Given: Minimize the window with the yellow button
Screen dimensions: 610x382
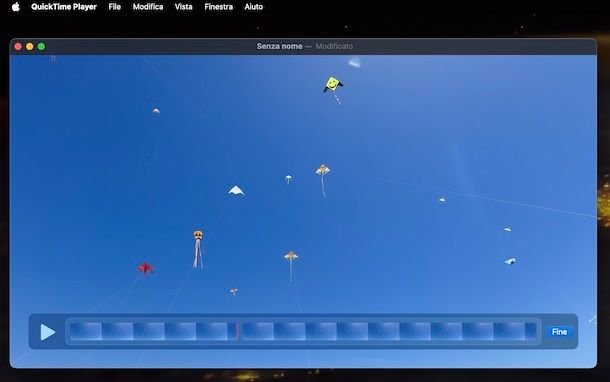Looking at the screenshot, I should (30, 47).
